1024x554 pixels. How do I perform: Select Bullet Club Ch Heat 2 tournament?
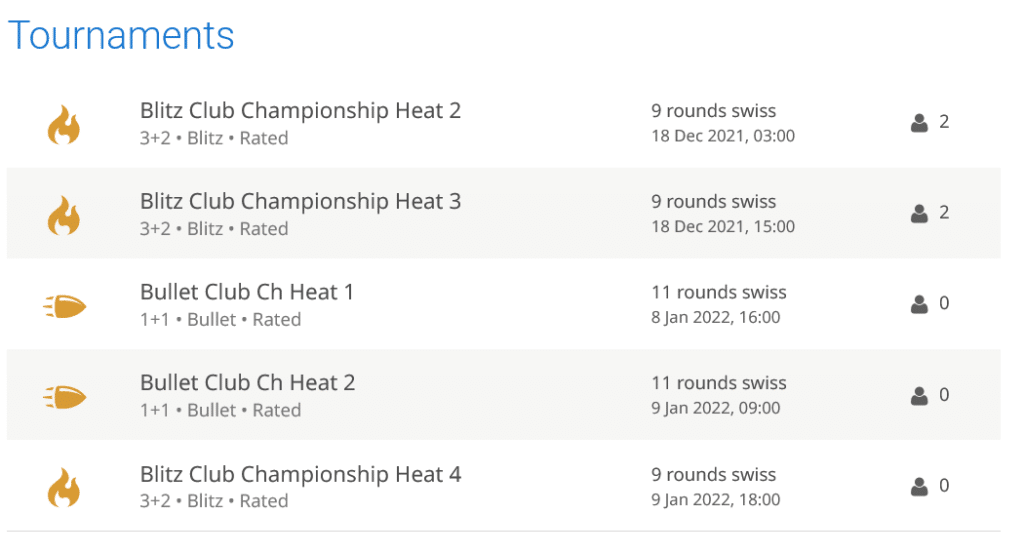pyautogui.click(x=247, y=382)
